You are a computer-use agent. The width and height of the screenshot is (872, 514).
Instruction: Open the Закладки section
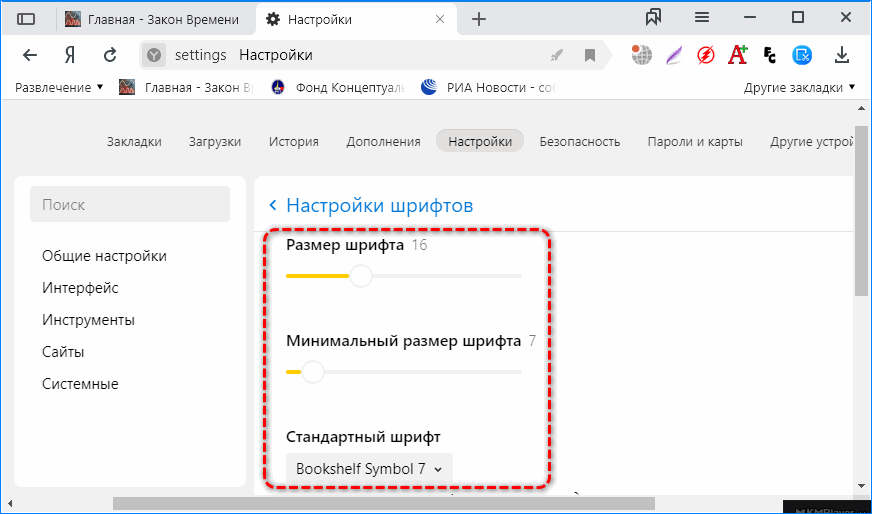pos(134,141)
